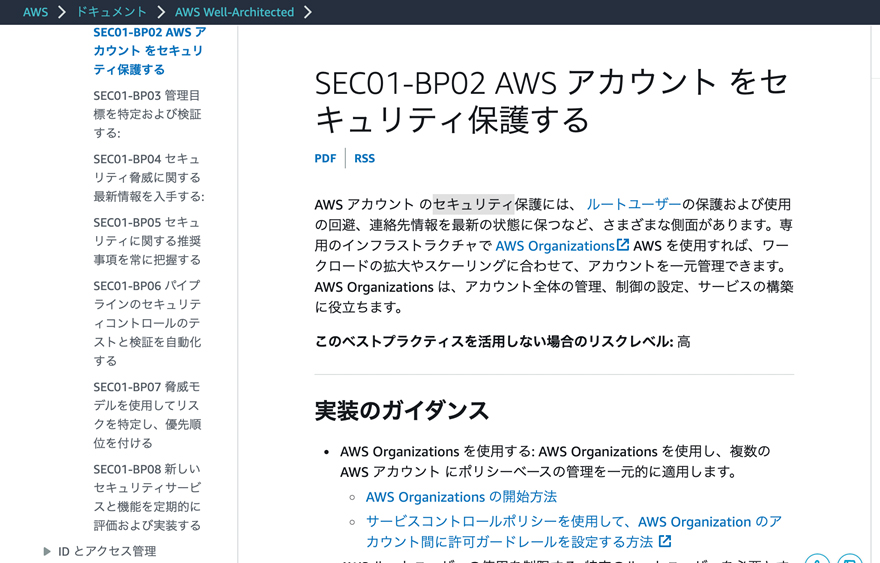This screenshot has width=880, height=563.
Task: Expand the ID とアクセス管理 section triangle
Action: tap(47, 551)
